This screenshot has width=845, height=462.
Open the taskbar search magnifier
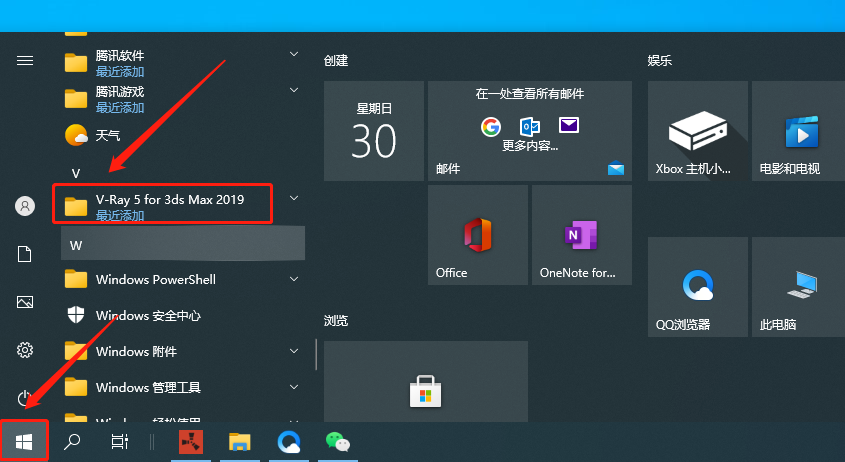72,442
